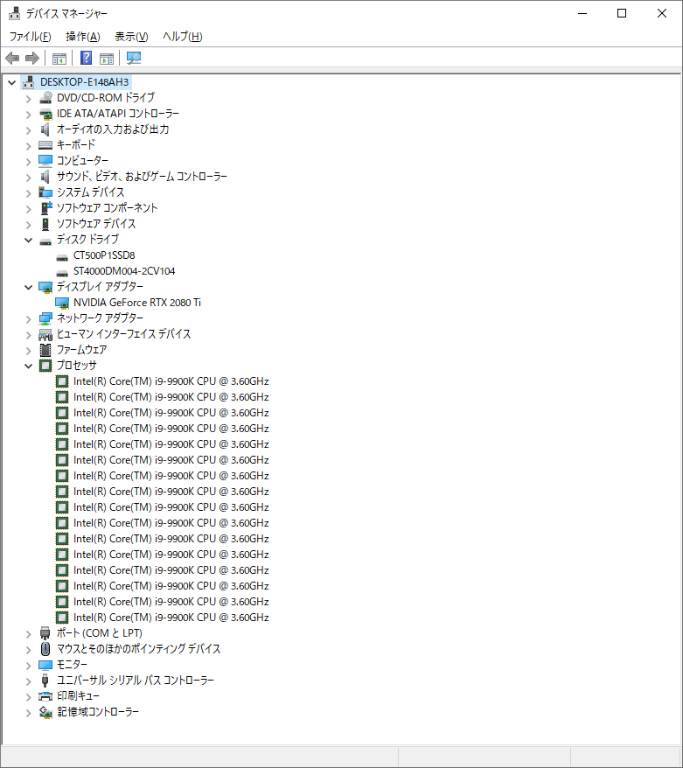This screenshot has width=683, height=768.
Task: Click the コンピューター monitor icon
Action: tap(46, 161)
